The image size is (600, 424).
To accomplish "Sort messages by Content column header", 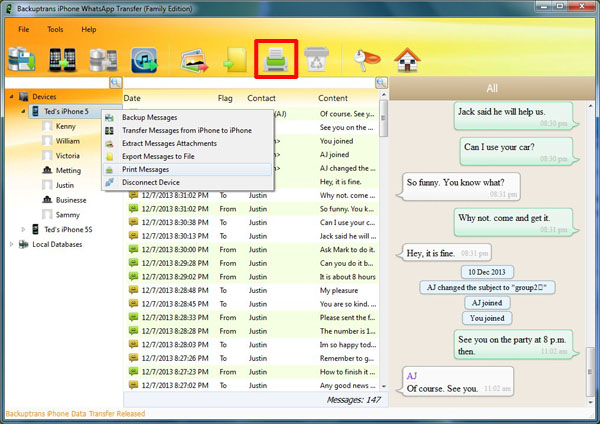I will [333, 98].
